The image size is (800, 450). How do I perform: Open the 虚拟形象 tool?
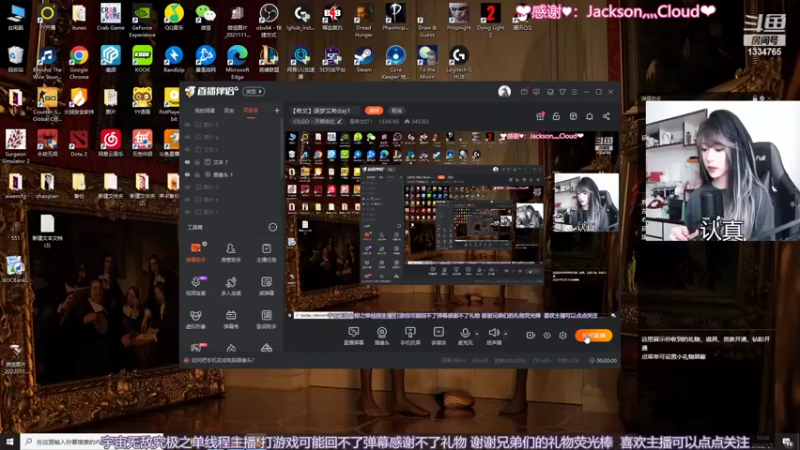196,319
